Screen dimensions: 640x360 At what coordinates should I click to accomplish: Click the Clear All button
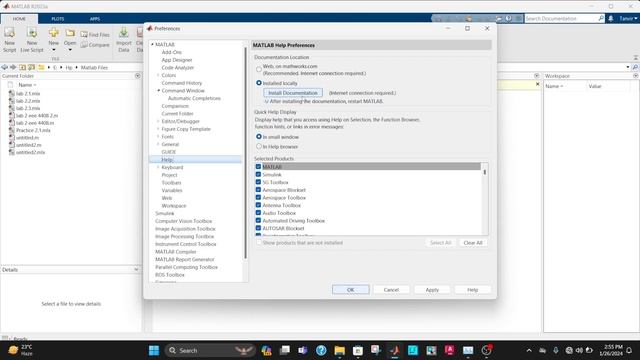pos(473,242)
